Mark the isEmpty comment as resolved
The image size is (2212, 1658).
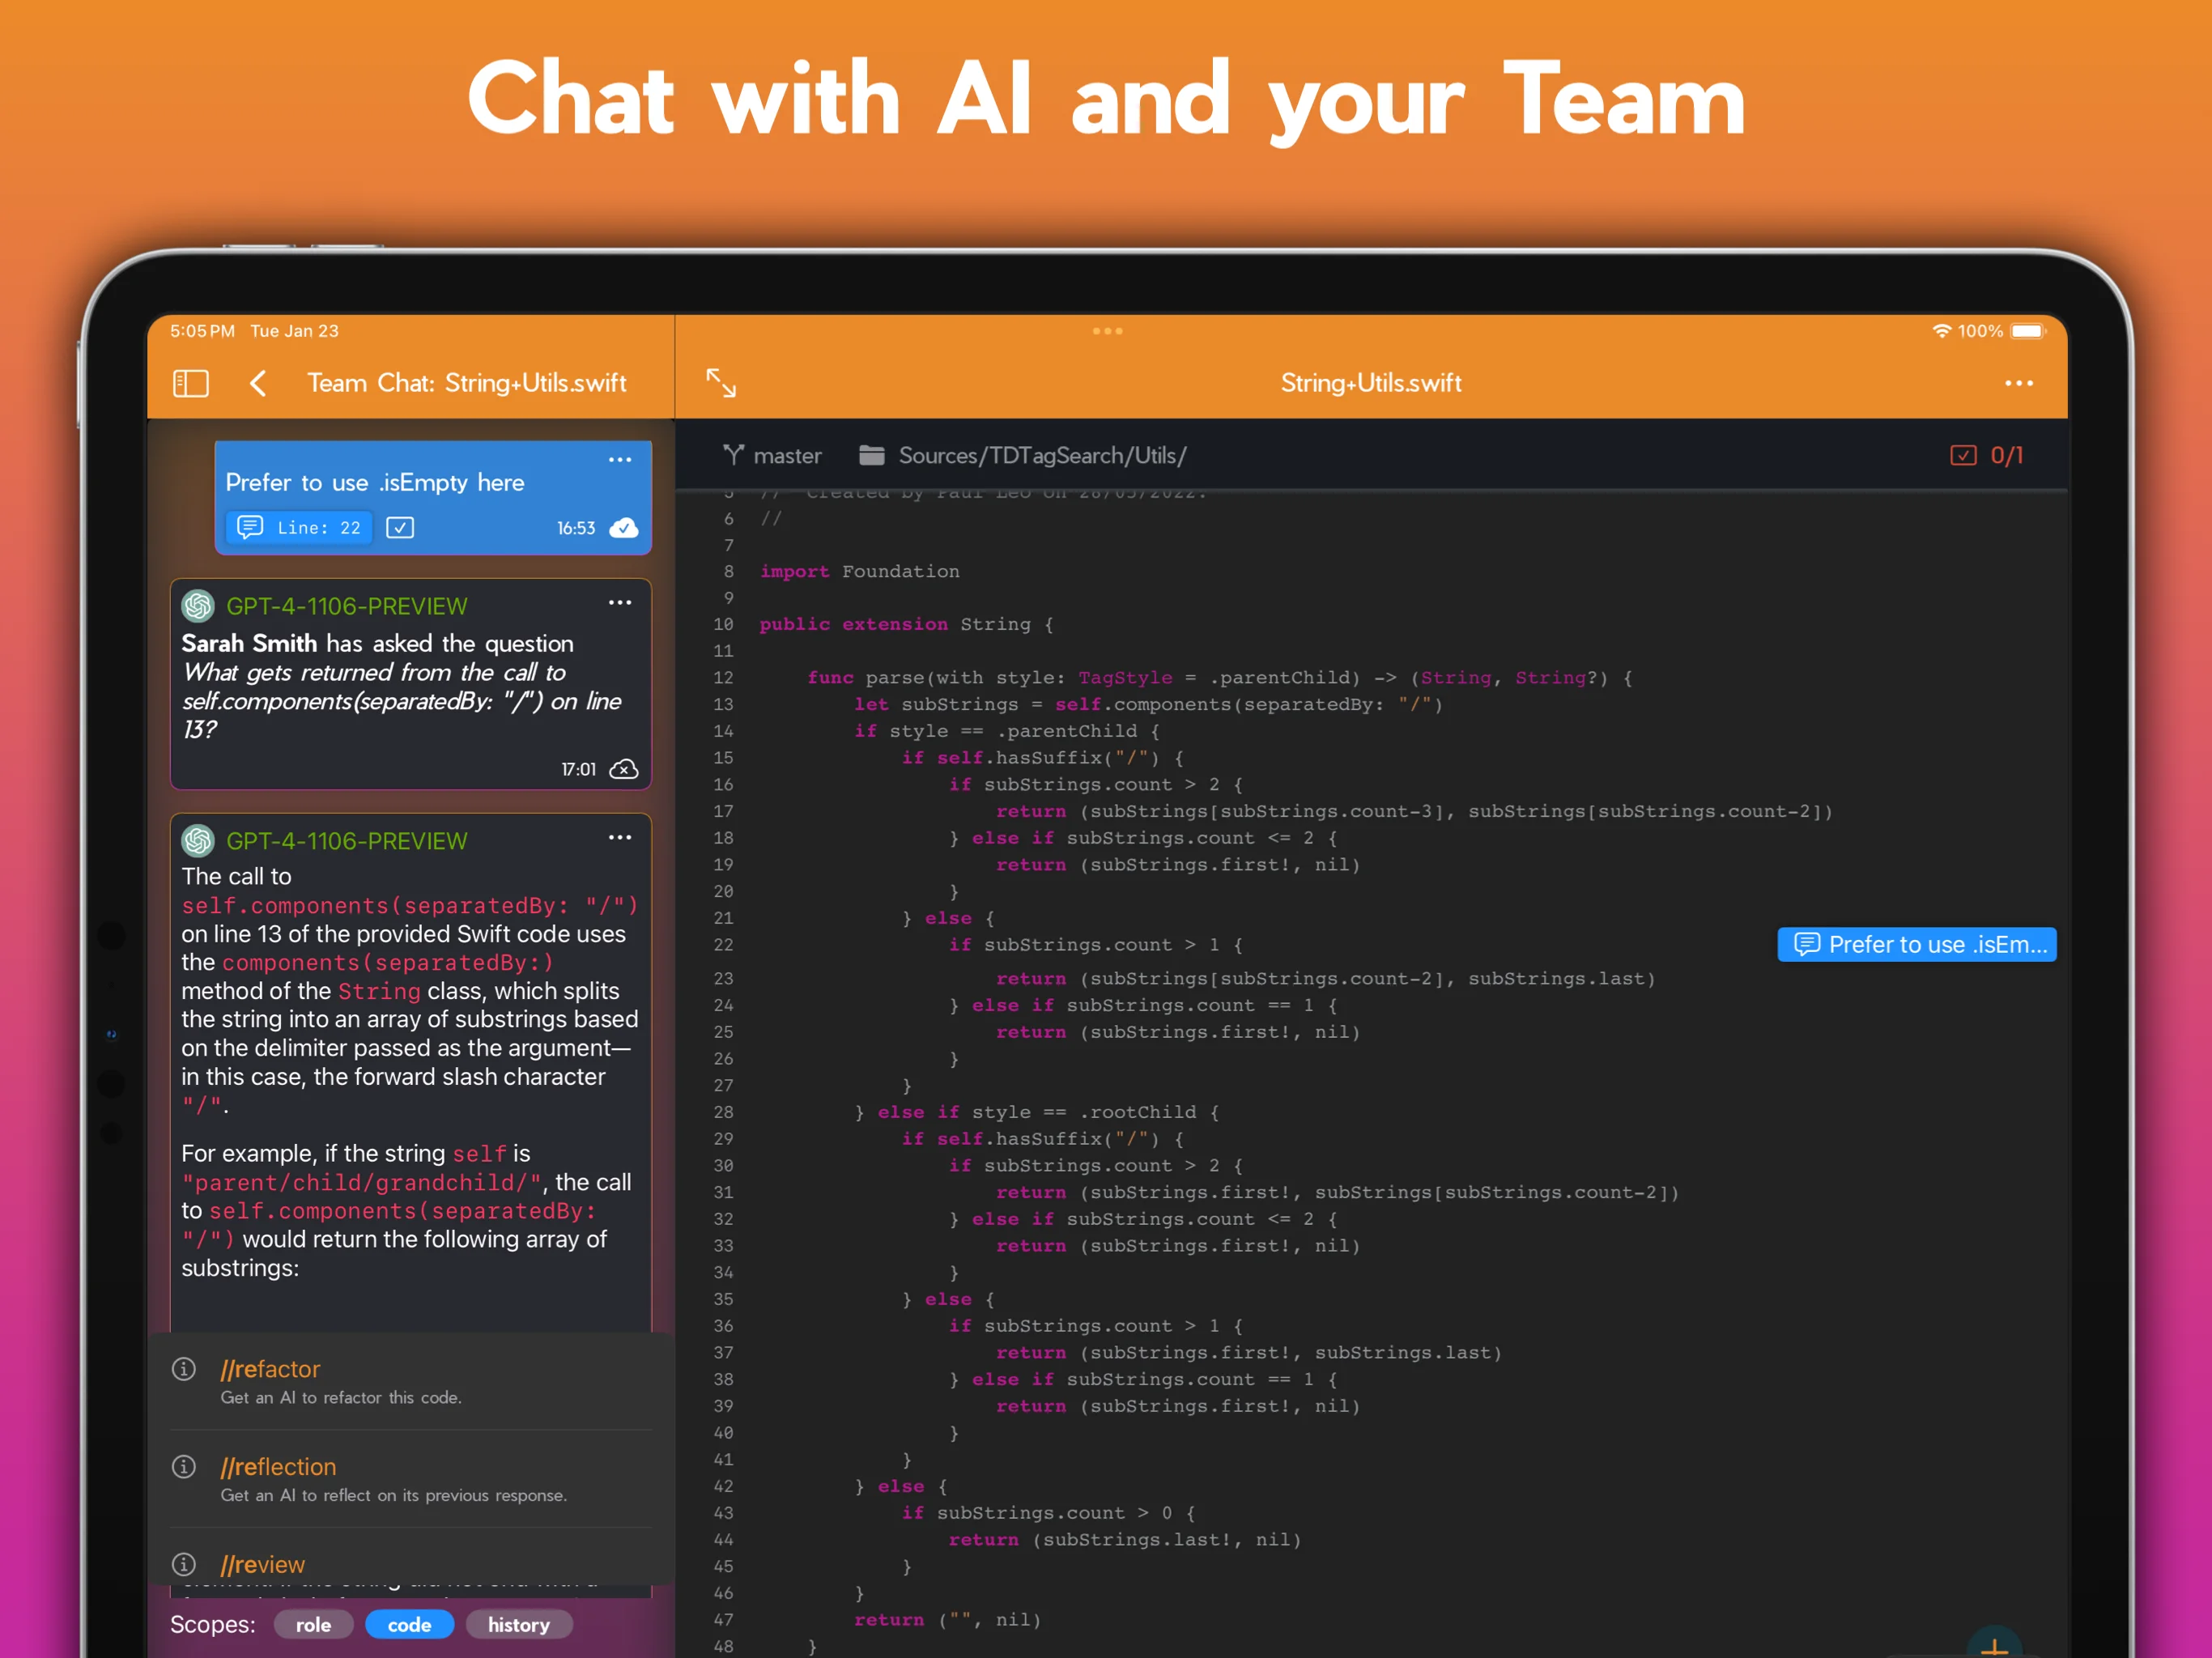[x=400, y=527]
